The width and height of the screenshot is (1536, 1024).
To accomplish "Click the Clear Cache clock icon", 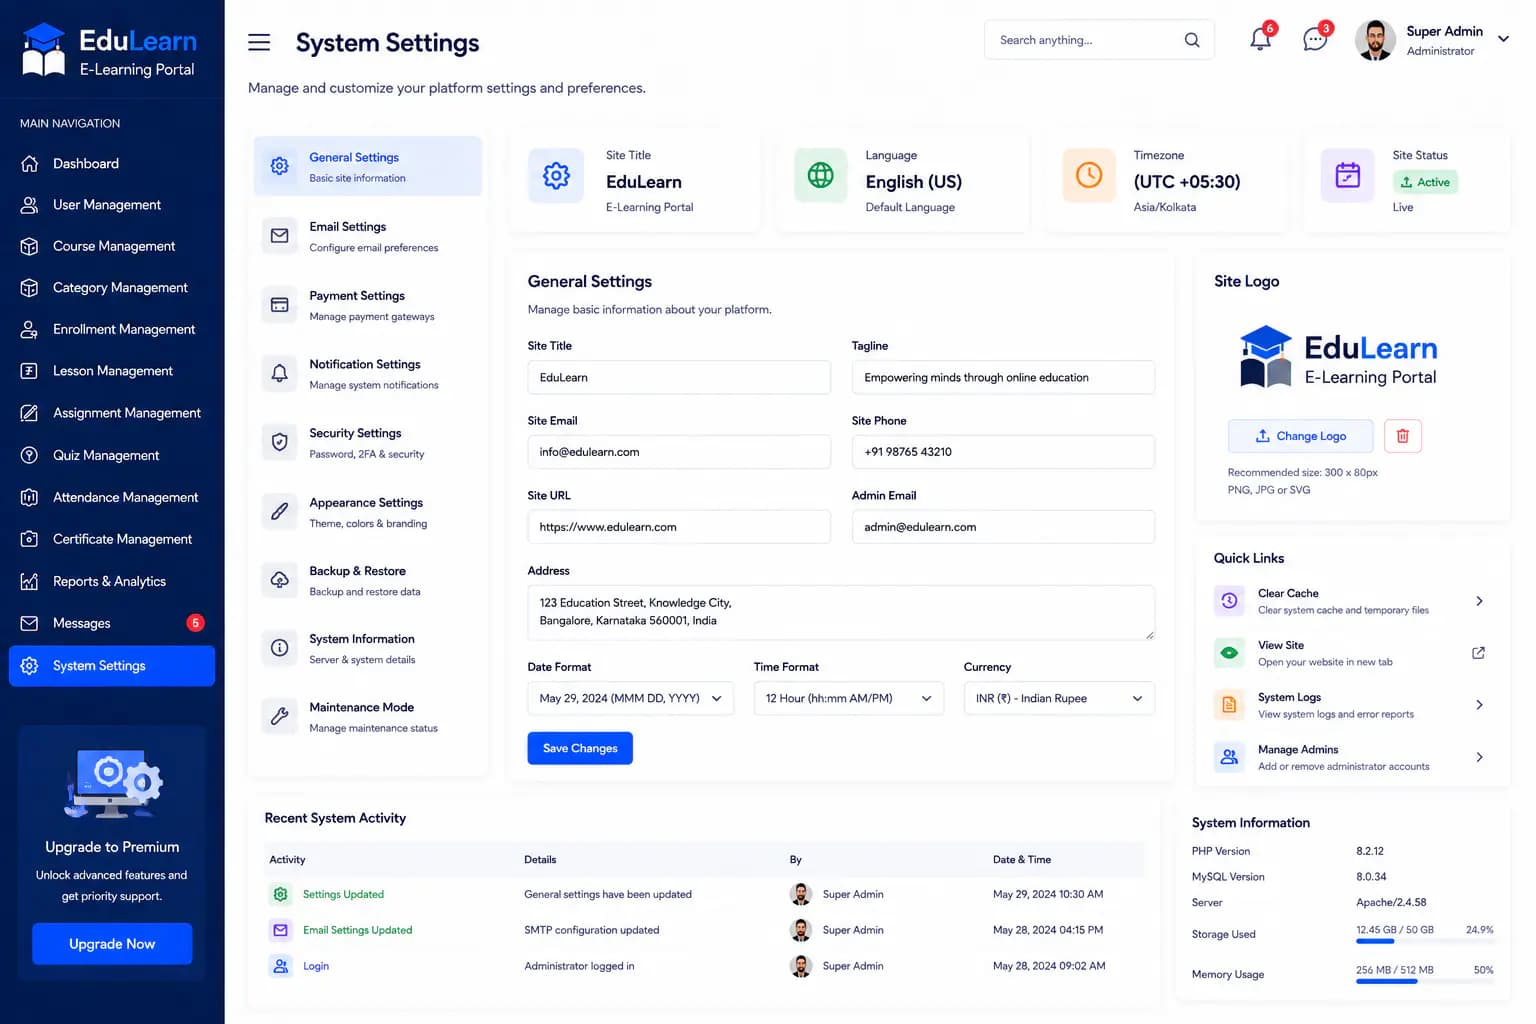I will [x=1229, y=601].
